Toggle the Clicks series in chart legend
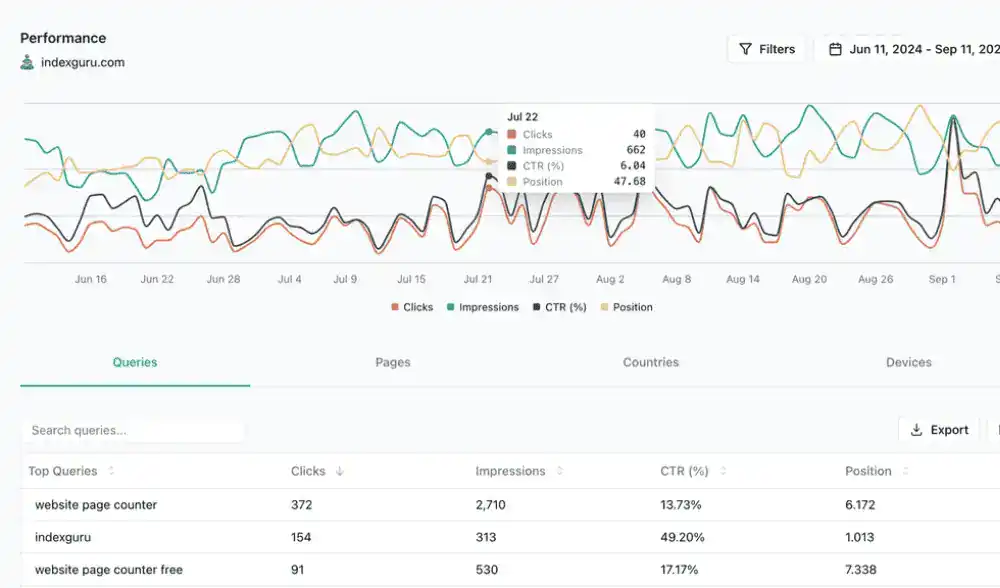Viewport: 1000px width, 588px height. point(412,307)
